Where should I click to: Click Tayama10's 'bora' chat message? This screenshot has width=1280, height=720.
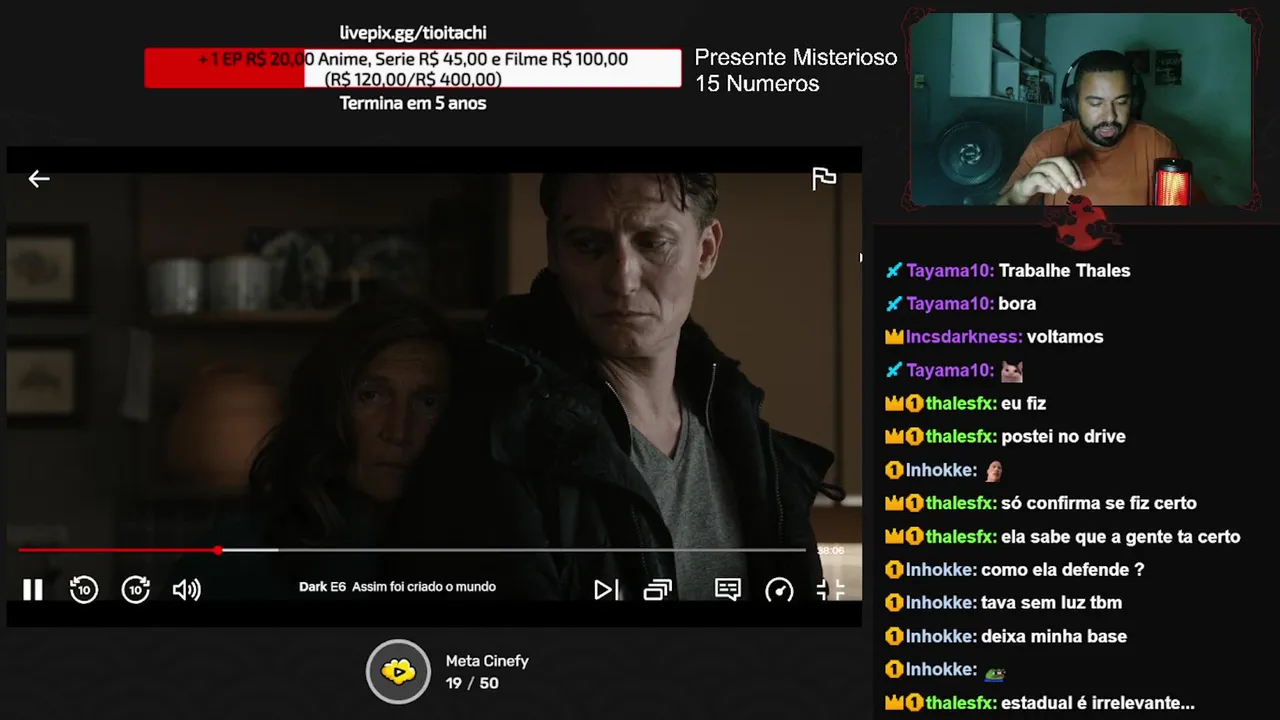pyautogui.click(x=1017, y=304)
